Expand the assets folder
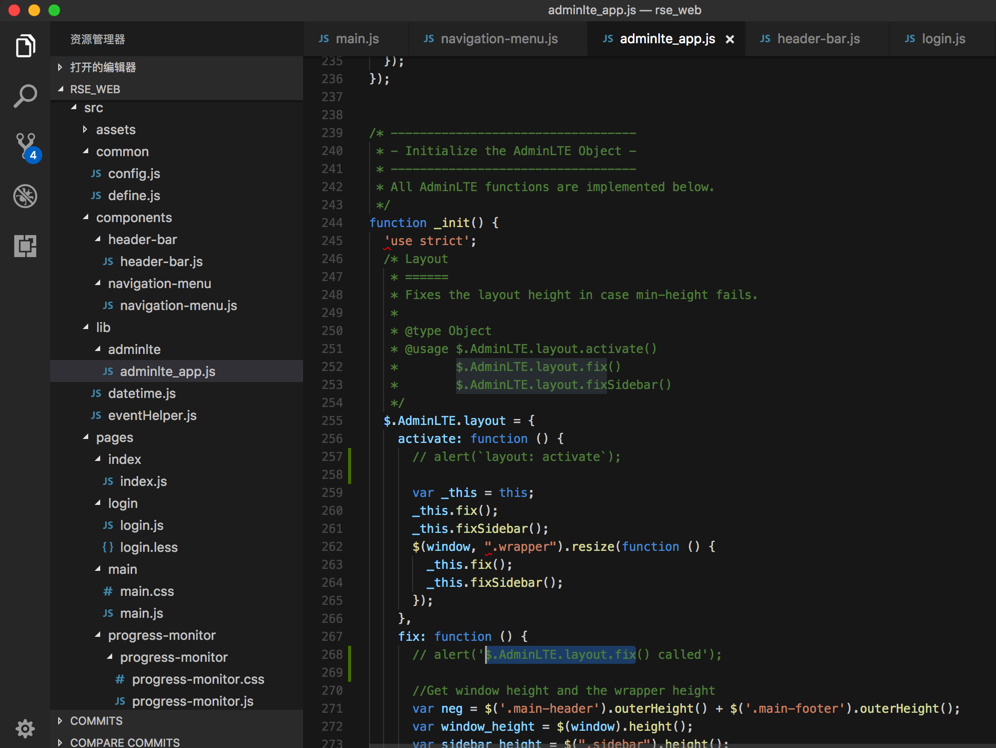The width and height of the screenshot is (996, 748). pyautogui.click(x=115, y=129)
